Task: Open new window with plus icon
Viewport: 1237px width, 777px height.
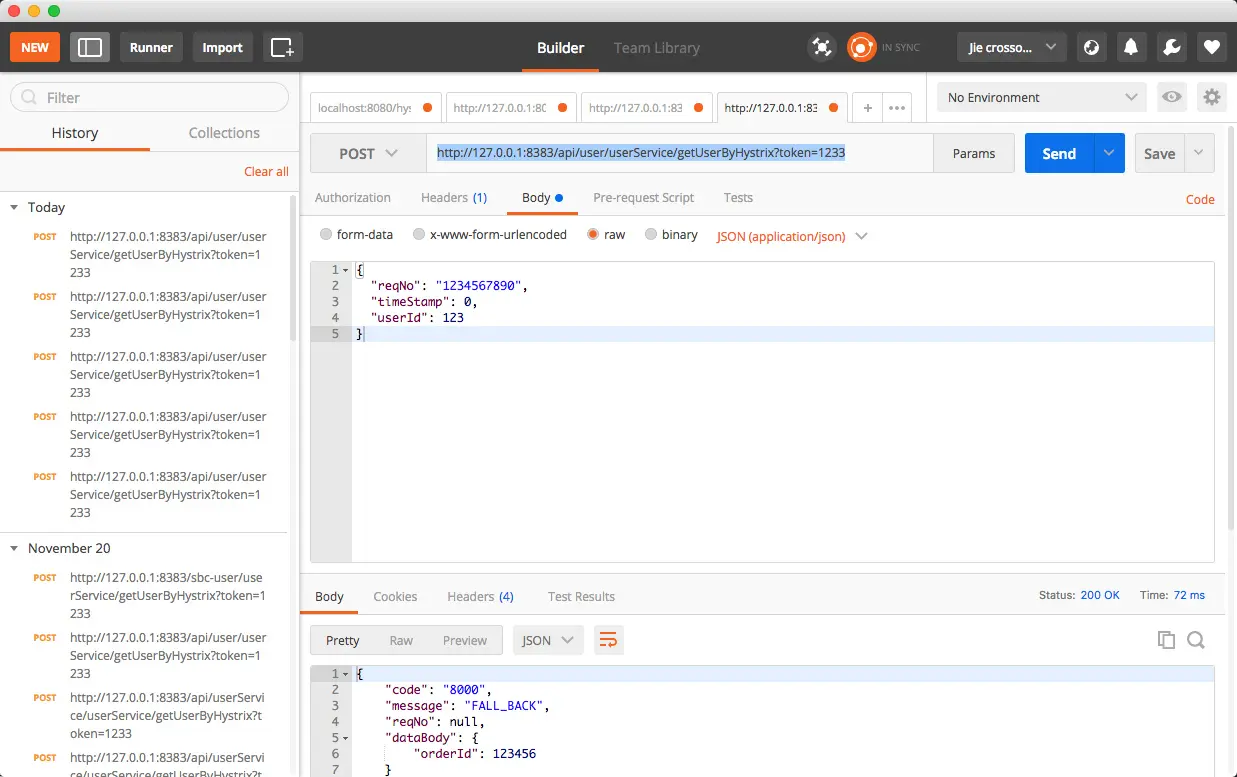Action: coord(282,47)
